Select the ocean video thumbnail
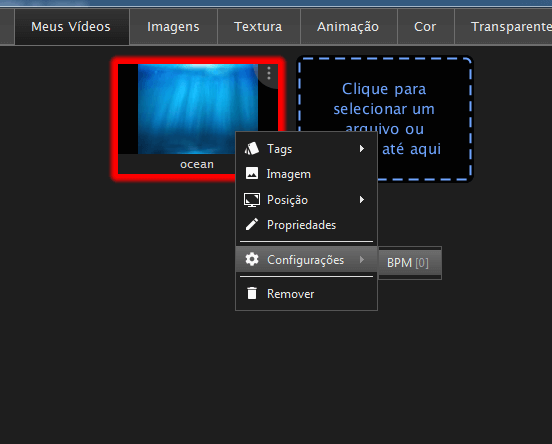552x444 pixels. 198,119
